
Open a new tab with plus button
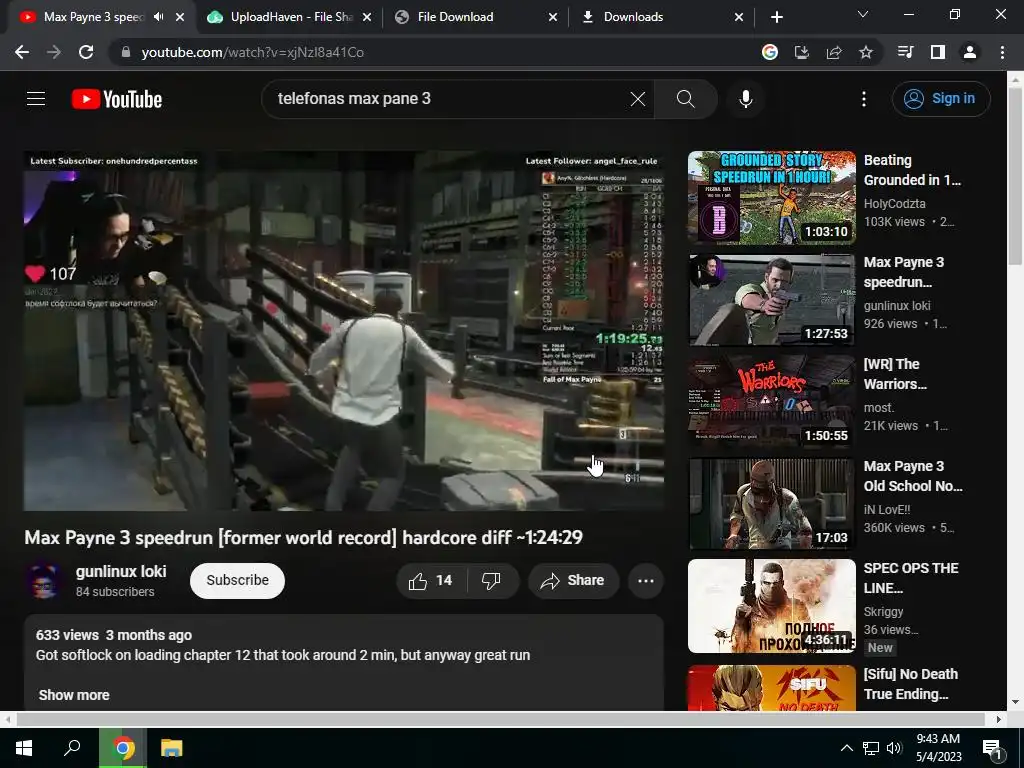point(776,17)
